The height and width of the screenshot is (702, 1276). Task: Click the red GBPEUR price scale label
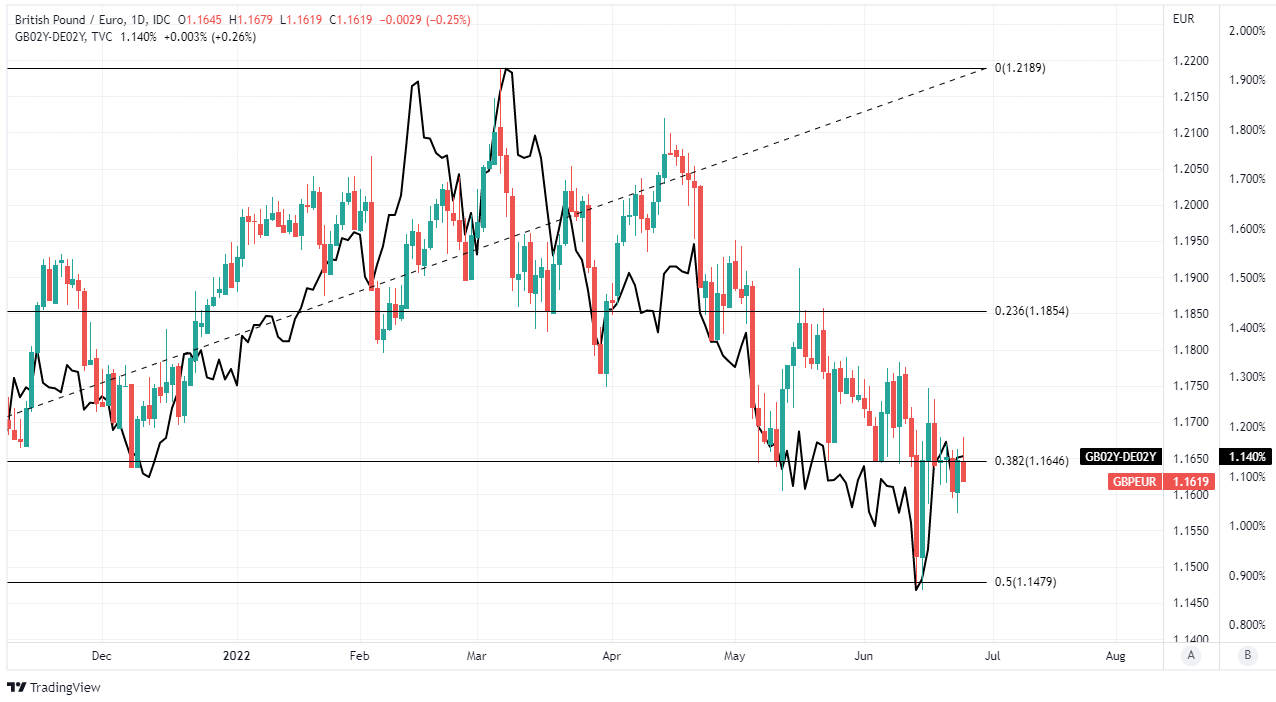1134,482
